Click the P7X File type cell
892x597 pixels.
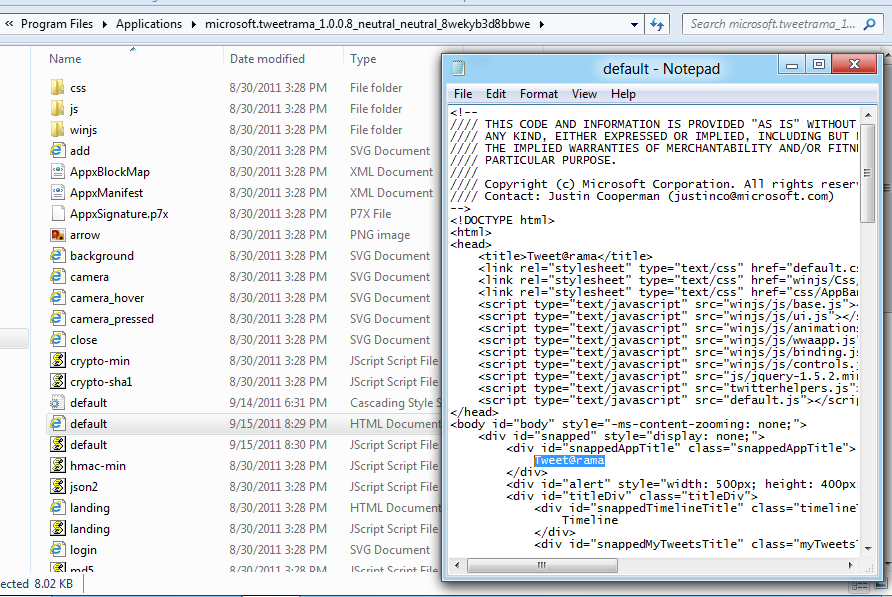tap(370, 214)
